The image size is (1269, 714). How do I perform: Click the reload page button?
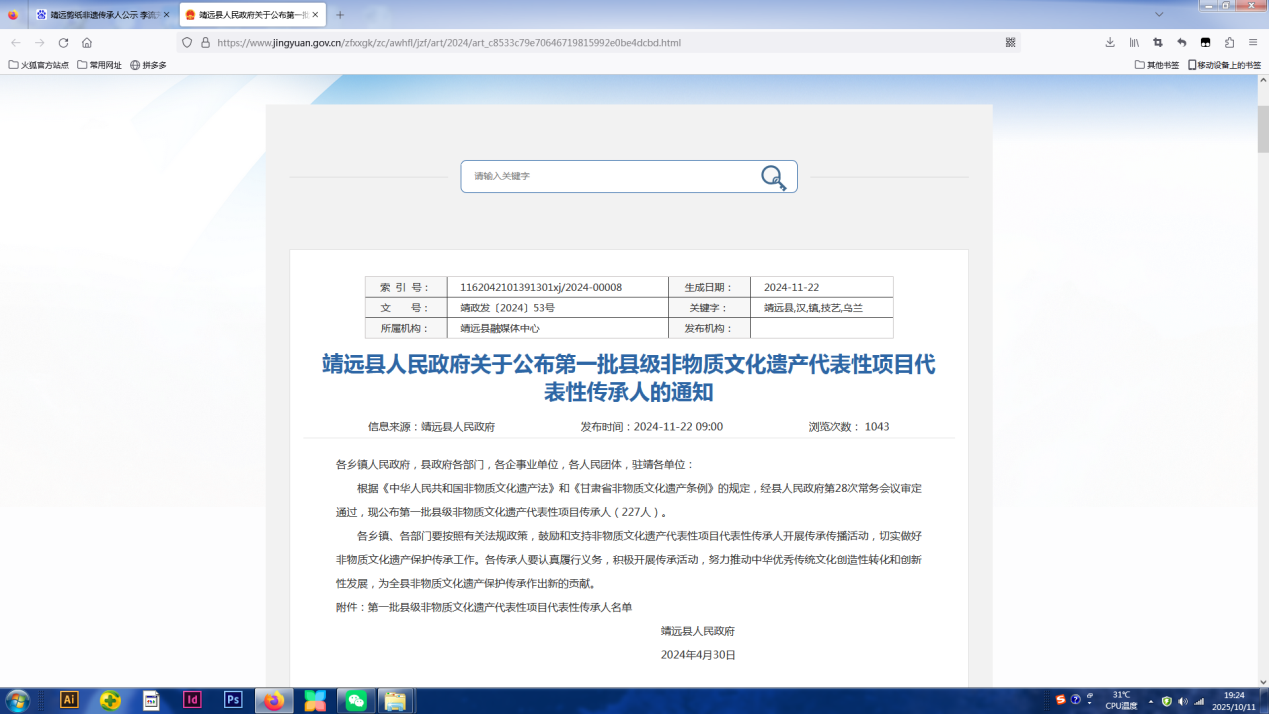63,43
